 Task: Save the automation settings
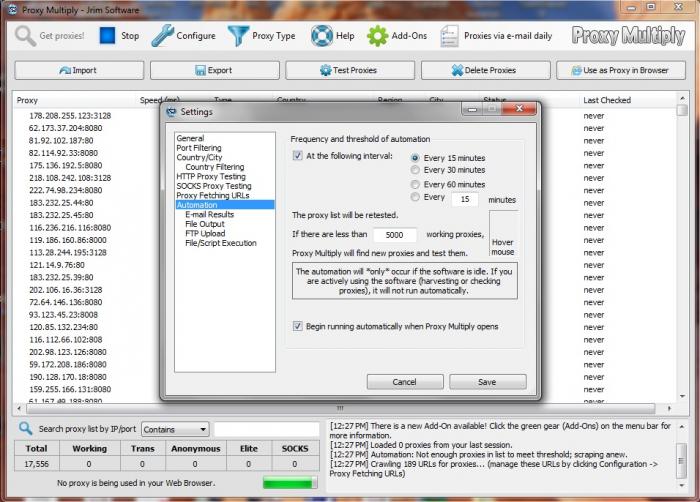tap(488, 382)
